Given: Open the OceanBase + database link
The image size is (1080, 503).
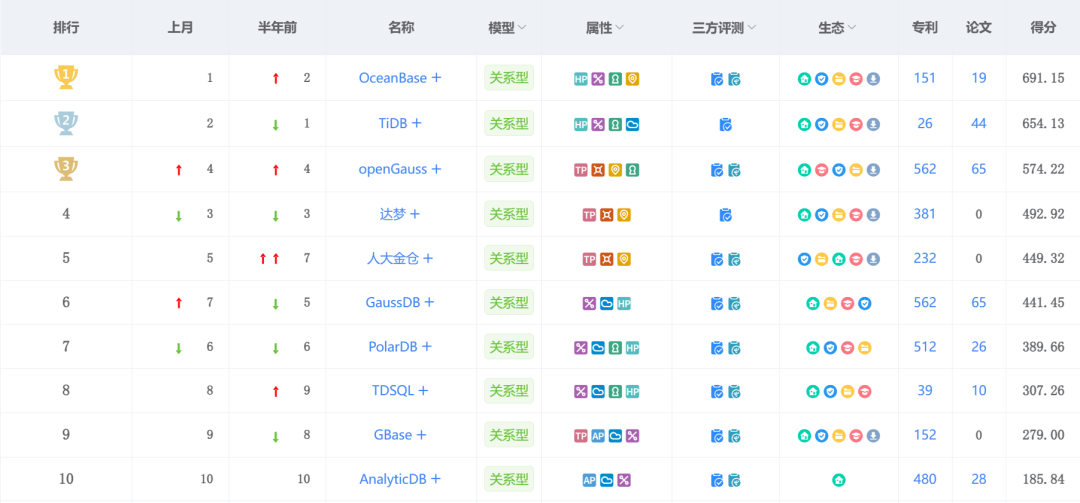Looking at the screenshot, I should click(400, 78).
